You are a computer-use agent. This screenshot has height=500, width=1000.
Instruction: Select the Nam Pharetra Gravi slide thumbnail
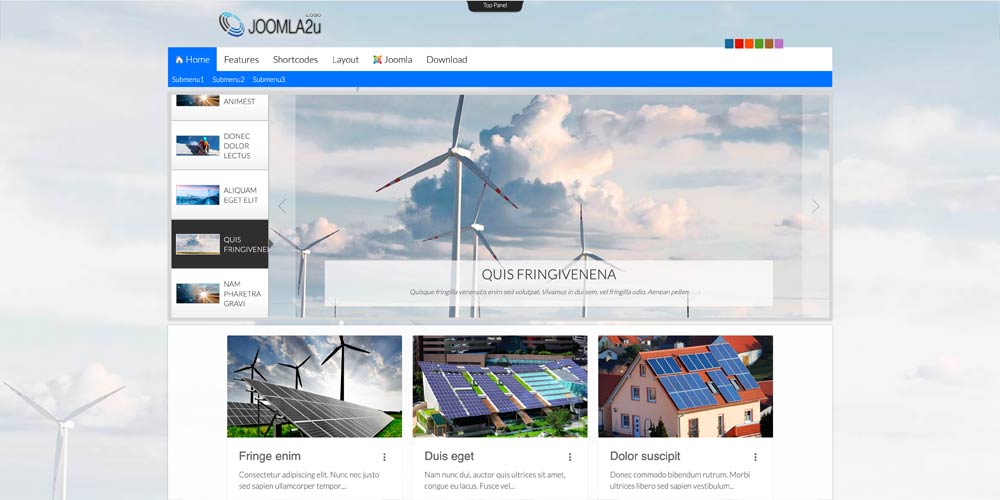click(x=220, y=294)
